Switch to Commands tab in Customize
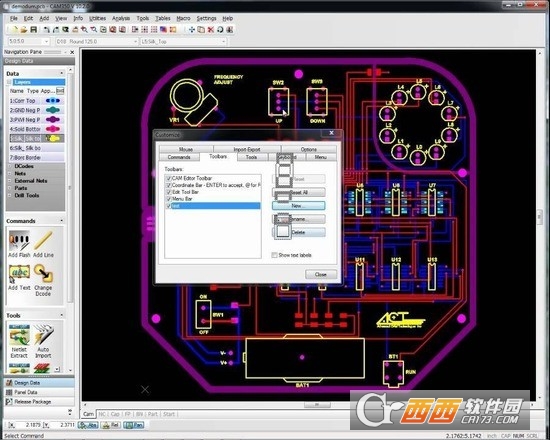The width and height of the screenshot is (550, 440). (179, 157)
